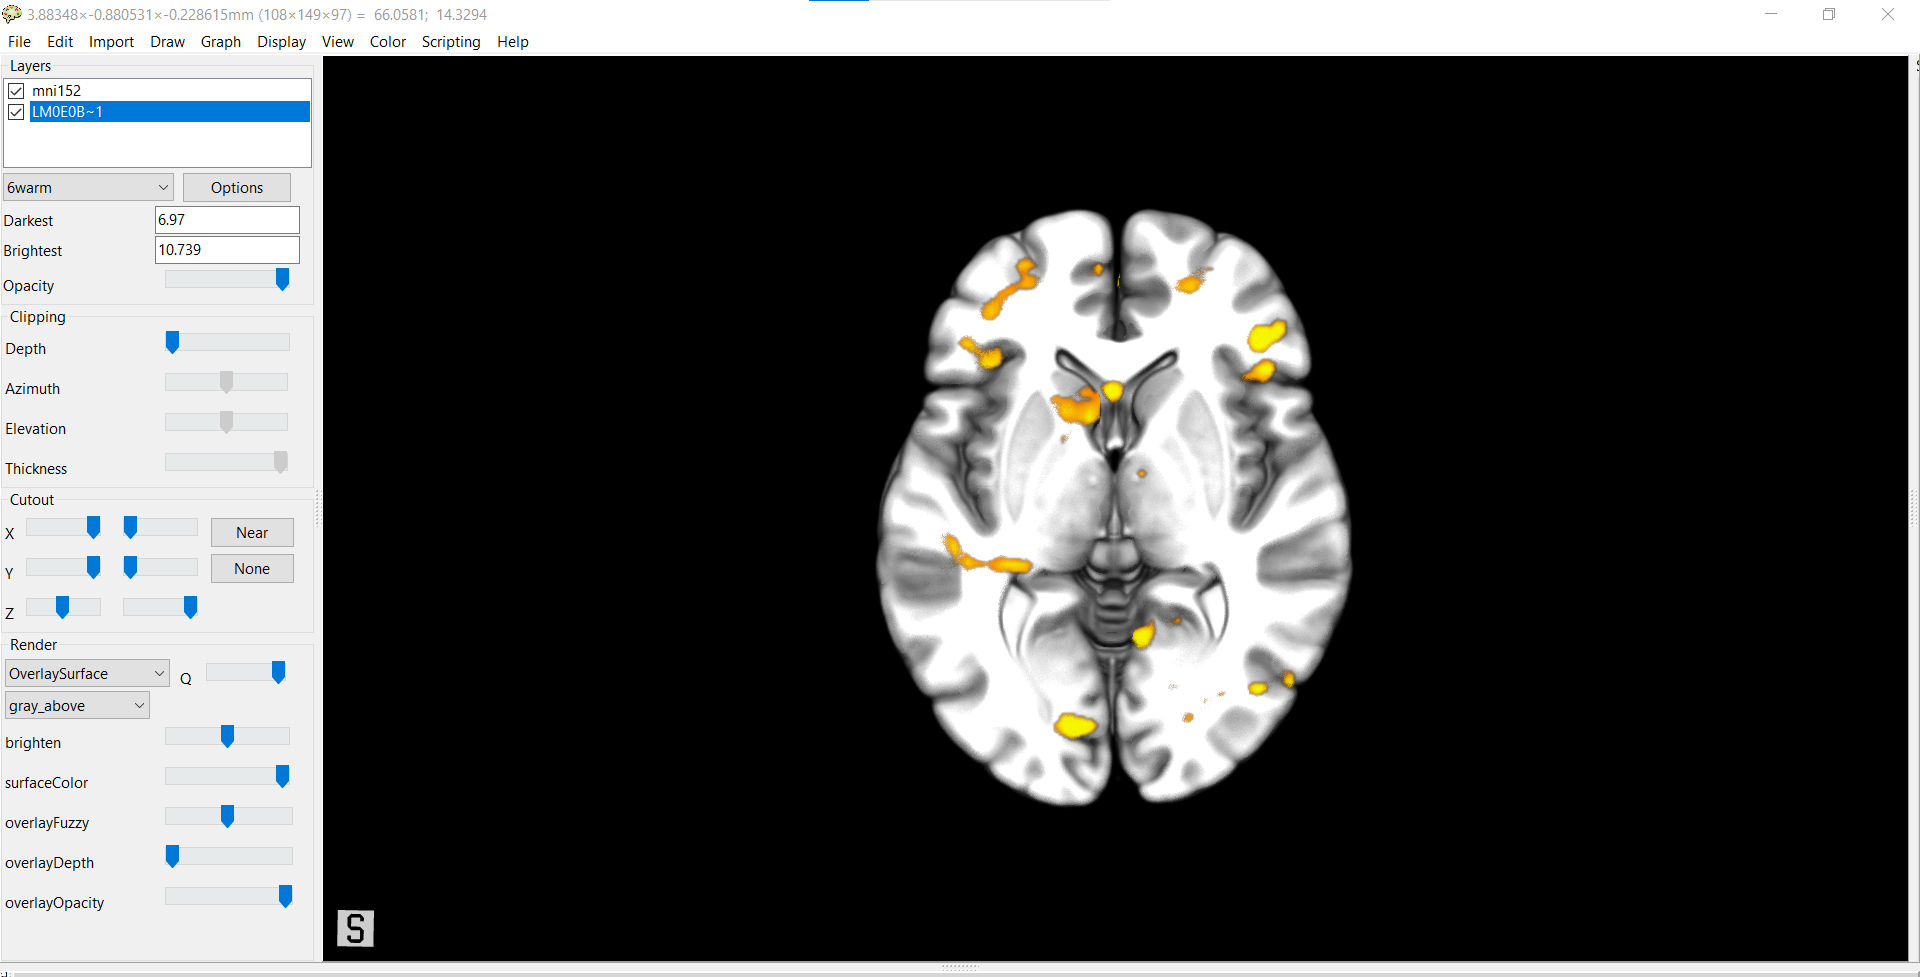Open the Display menu

tap(281, 42)
